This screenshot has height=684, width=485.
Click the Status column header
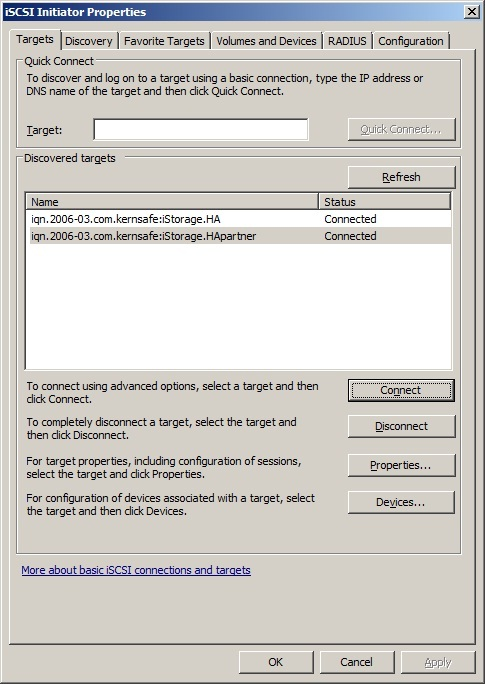click(x=385, y=202)
